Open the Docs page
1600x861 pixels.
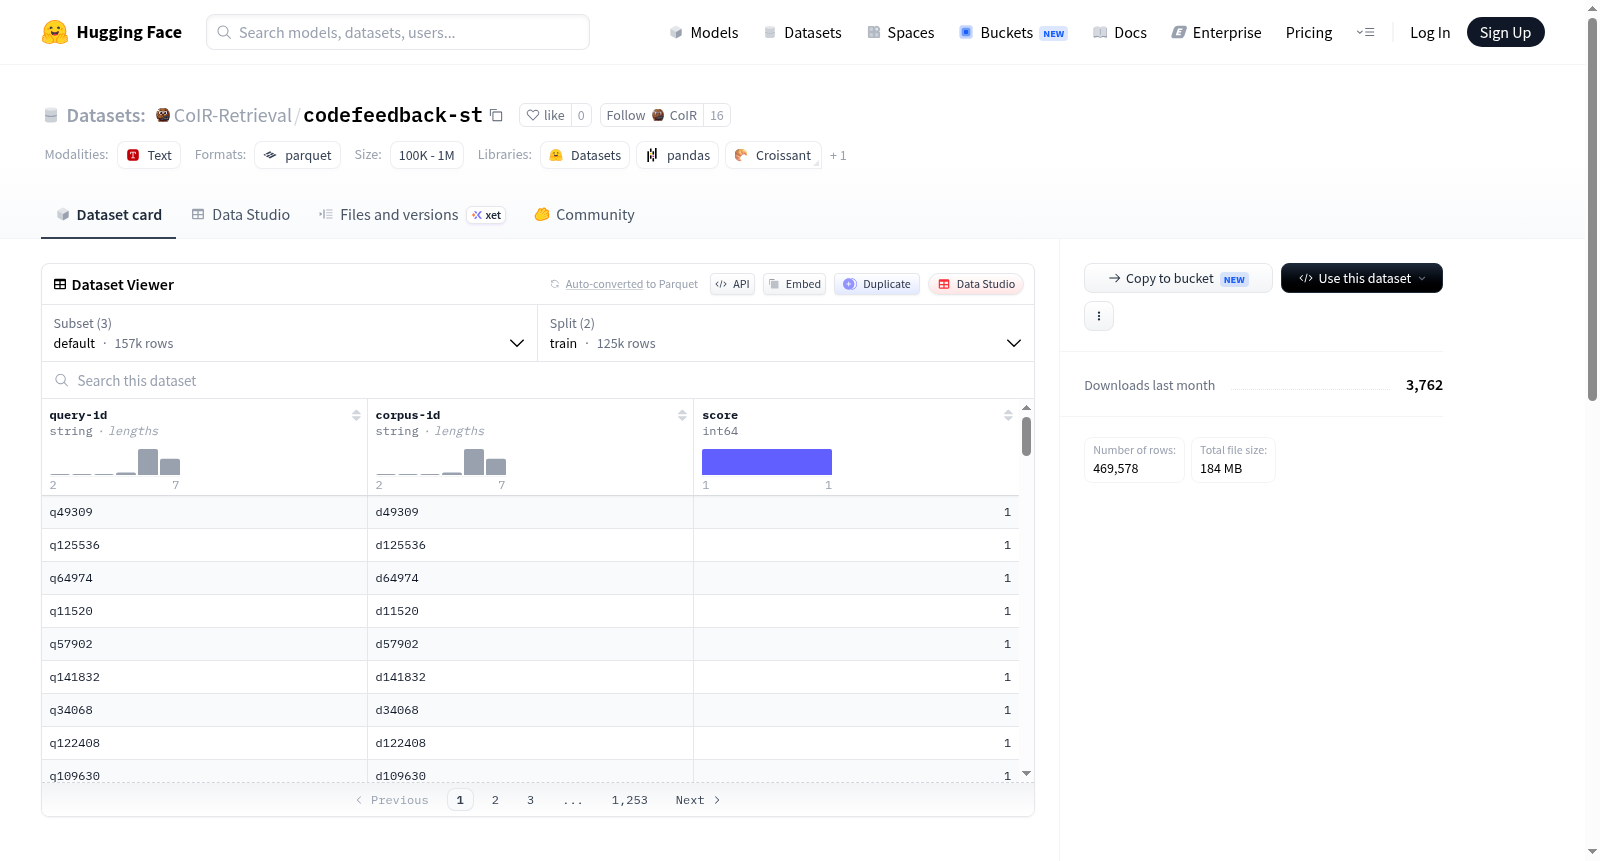(1119, 32)
